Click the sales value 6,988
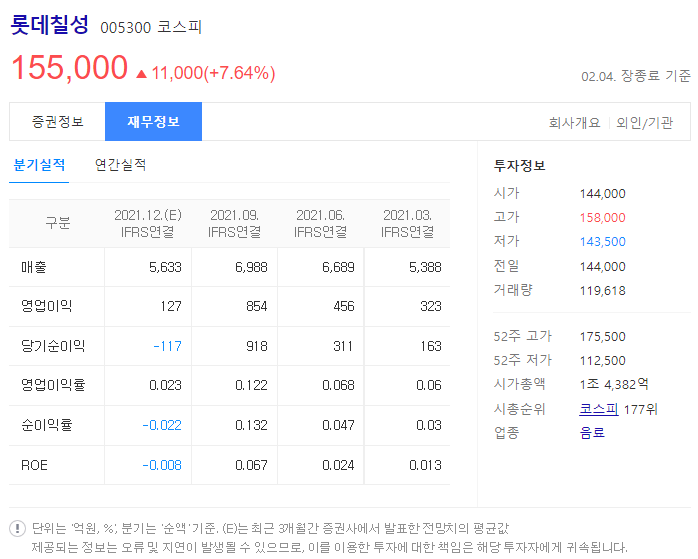 tap(252, 267)
